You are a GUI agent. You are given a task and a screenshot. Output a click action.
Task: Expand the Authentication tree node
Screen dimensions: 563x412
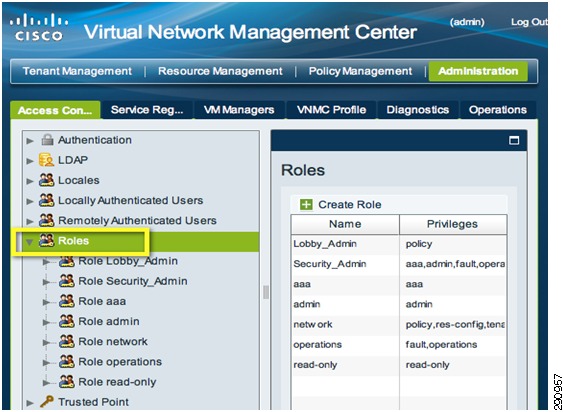tap(30, 140)
